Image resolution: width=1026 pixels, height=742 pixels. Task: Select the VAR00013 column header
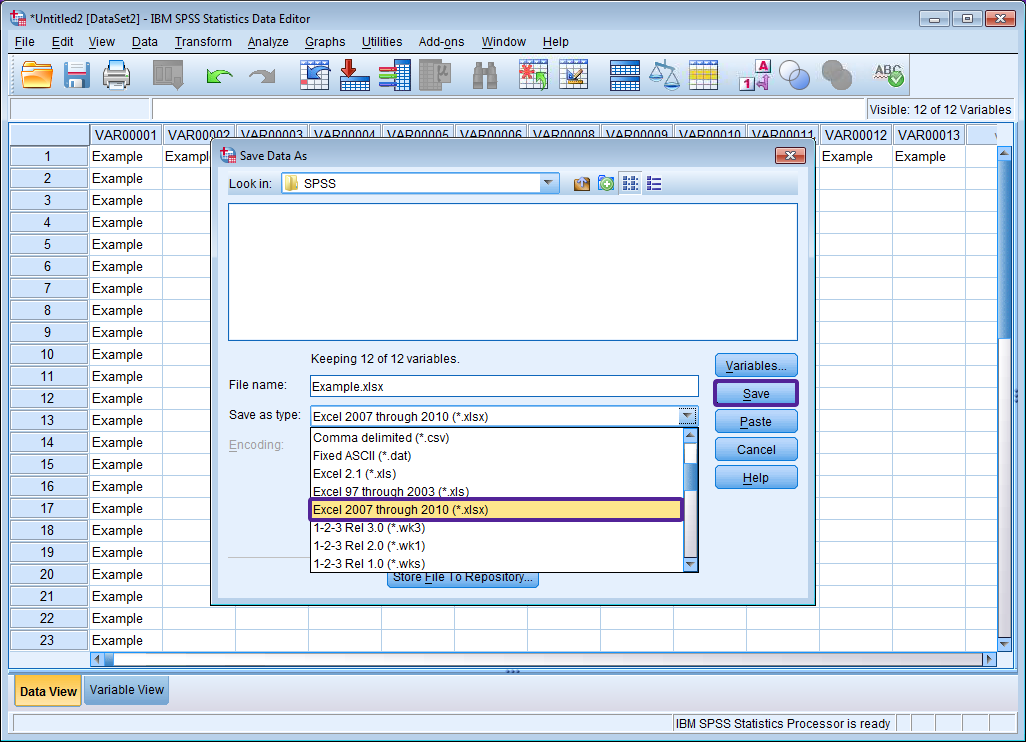pyautogui.click(x=929, y=135)
